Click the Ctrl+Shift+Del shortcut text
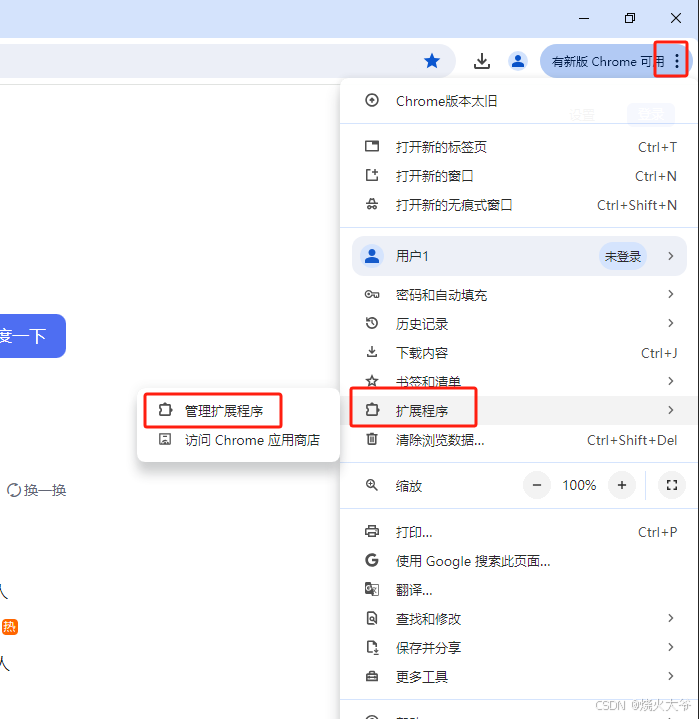 coord(632,440)
